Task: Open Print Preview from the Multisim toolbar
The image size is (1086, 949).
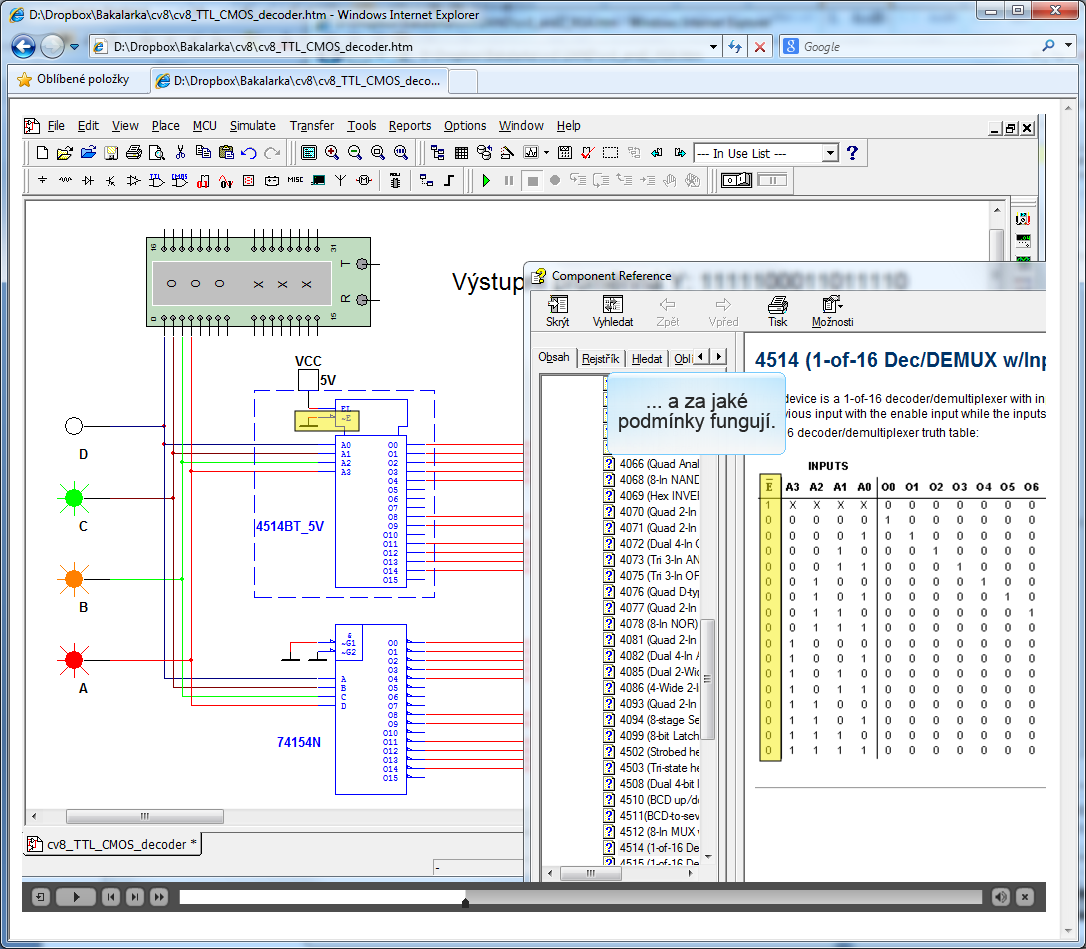Action: (157, 153)
